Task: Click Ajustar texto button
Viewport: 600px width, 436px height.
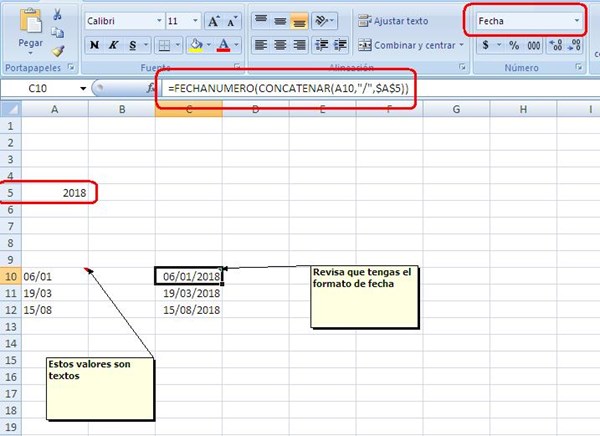Action: [393, 21]
